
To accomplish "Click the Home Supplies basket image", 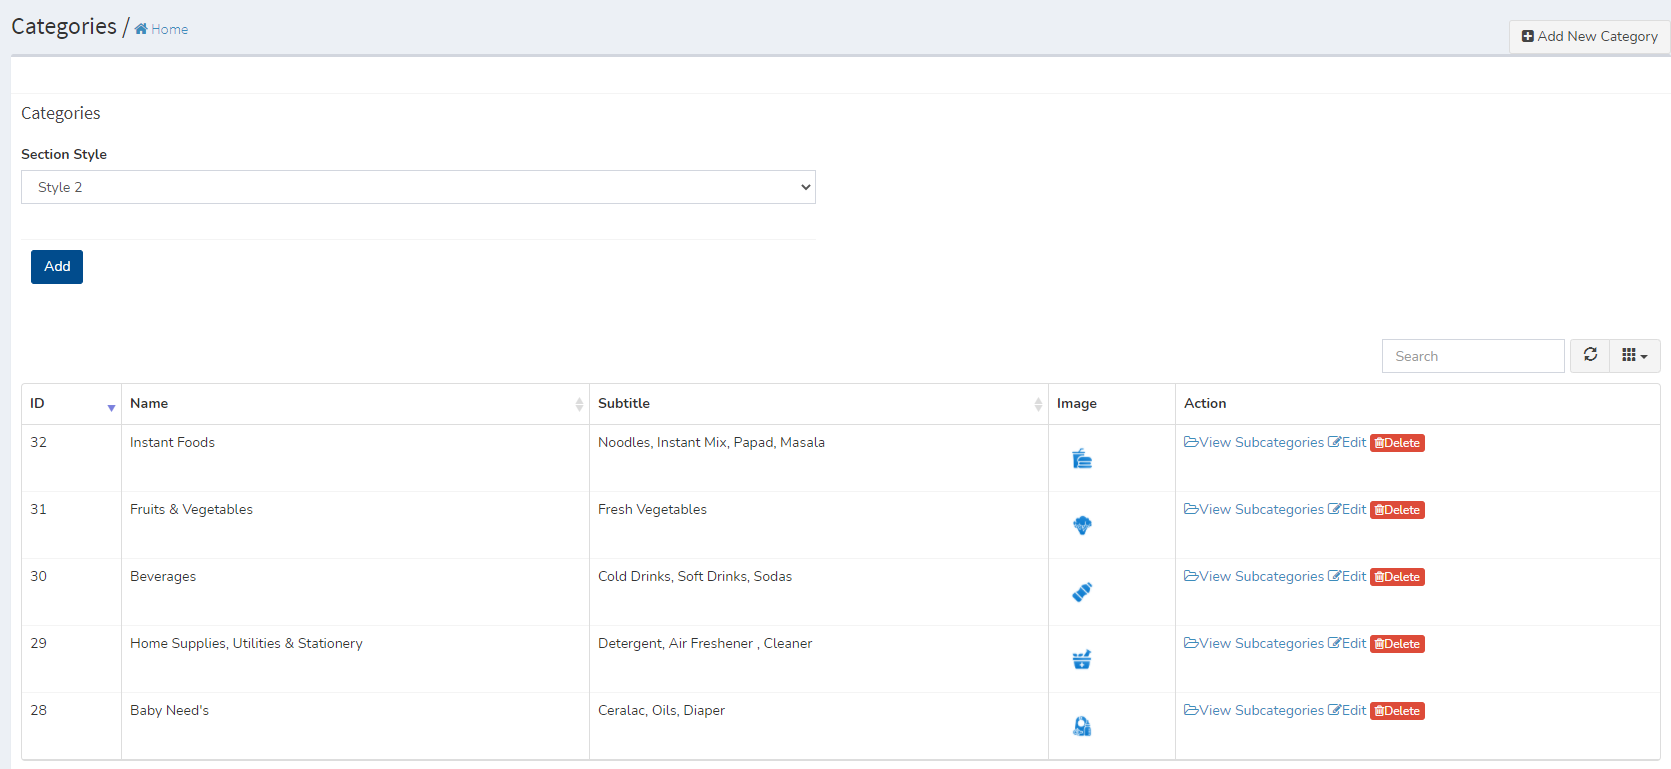I will [x=1082, y=659].
